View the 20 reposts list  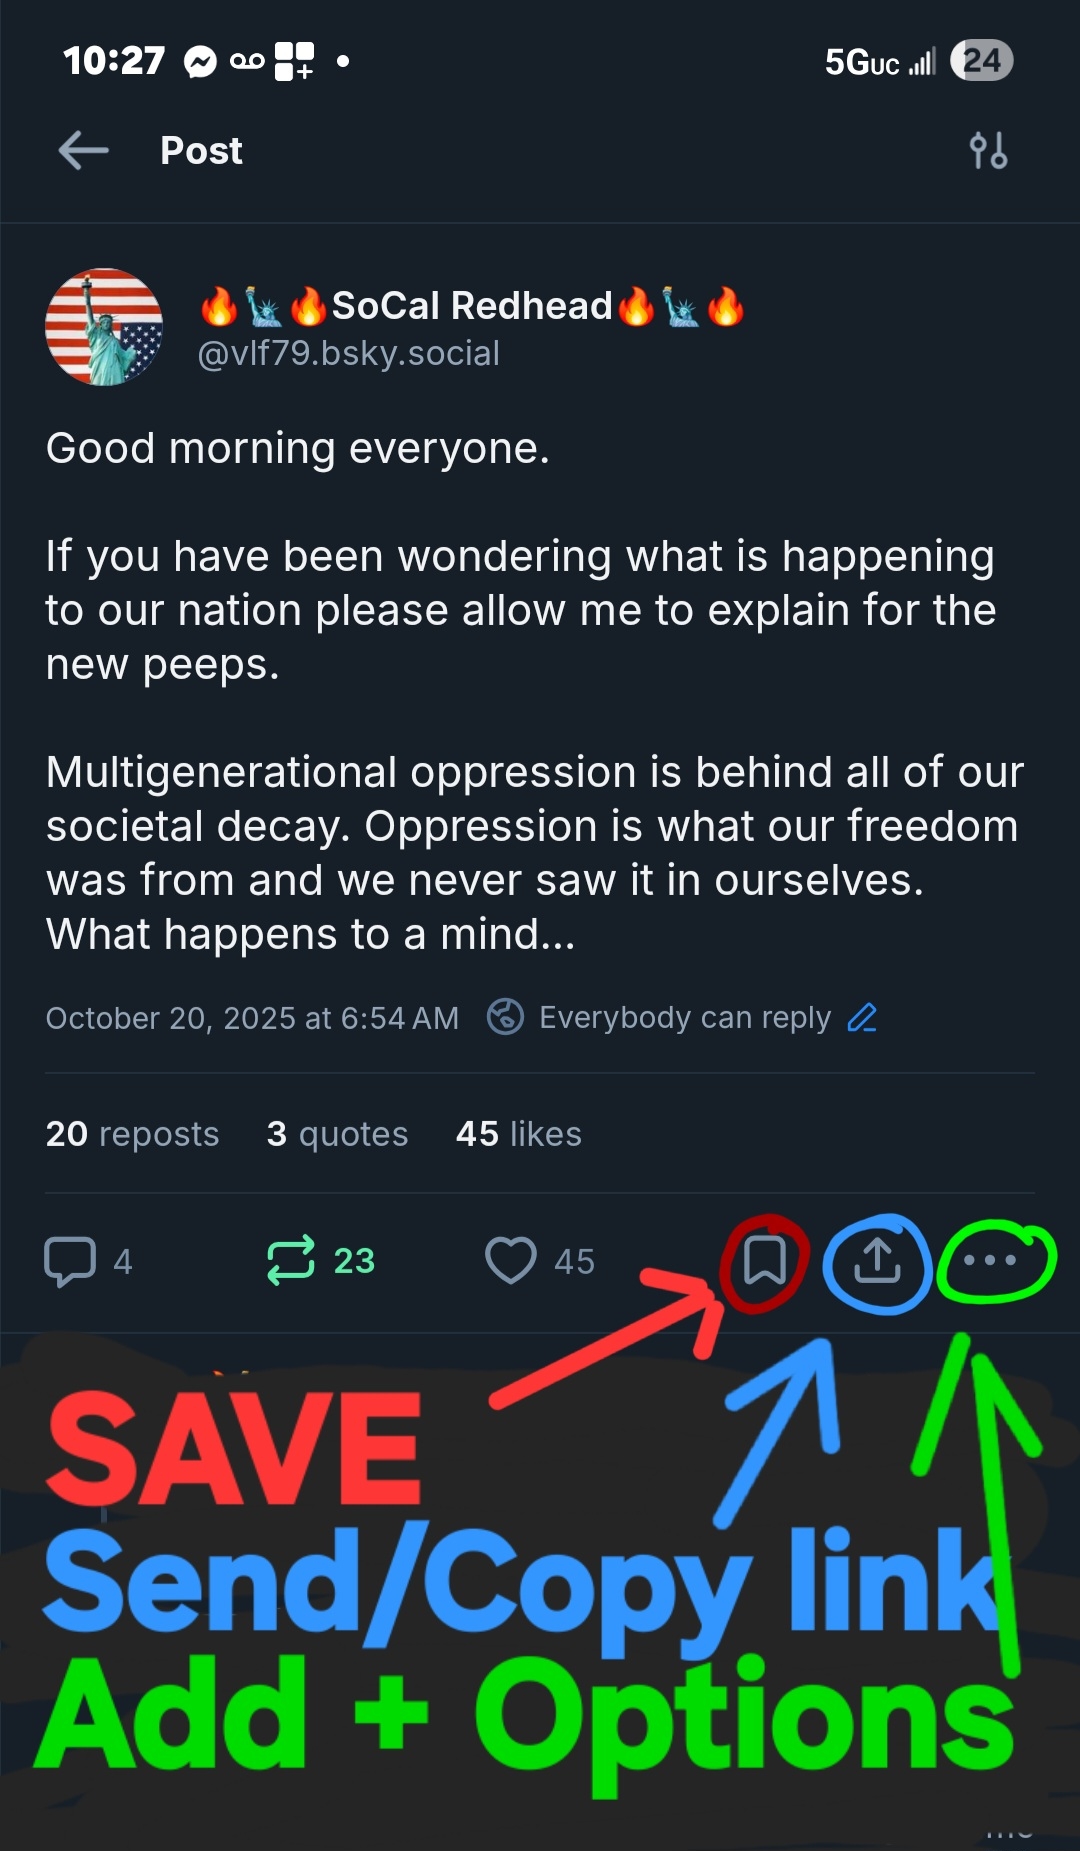click(x=132, y=1134)
